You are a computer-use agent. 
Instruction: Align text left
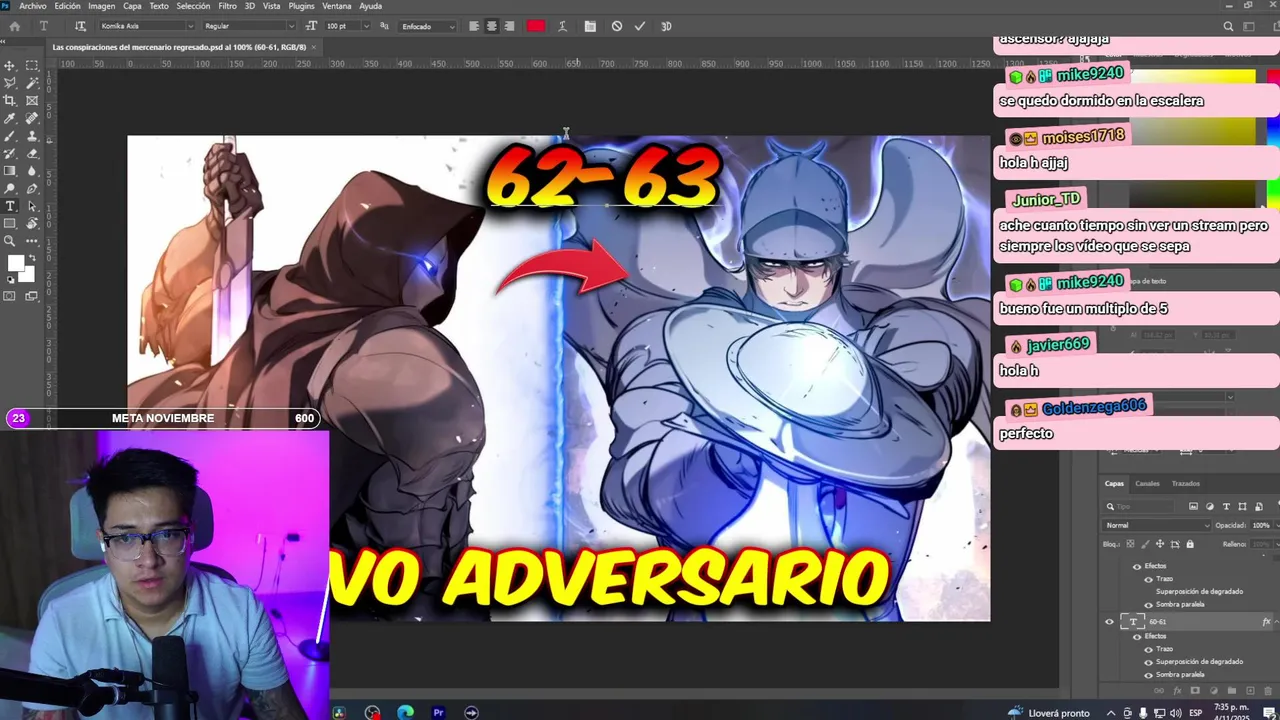pyautogui.click(x=474, y=26)
